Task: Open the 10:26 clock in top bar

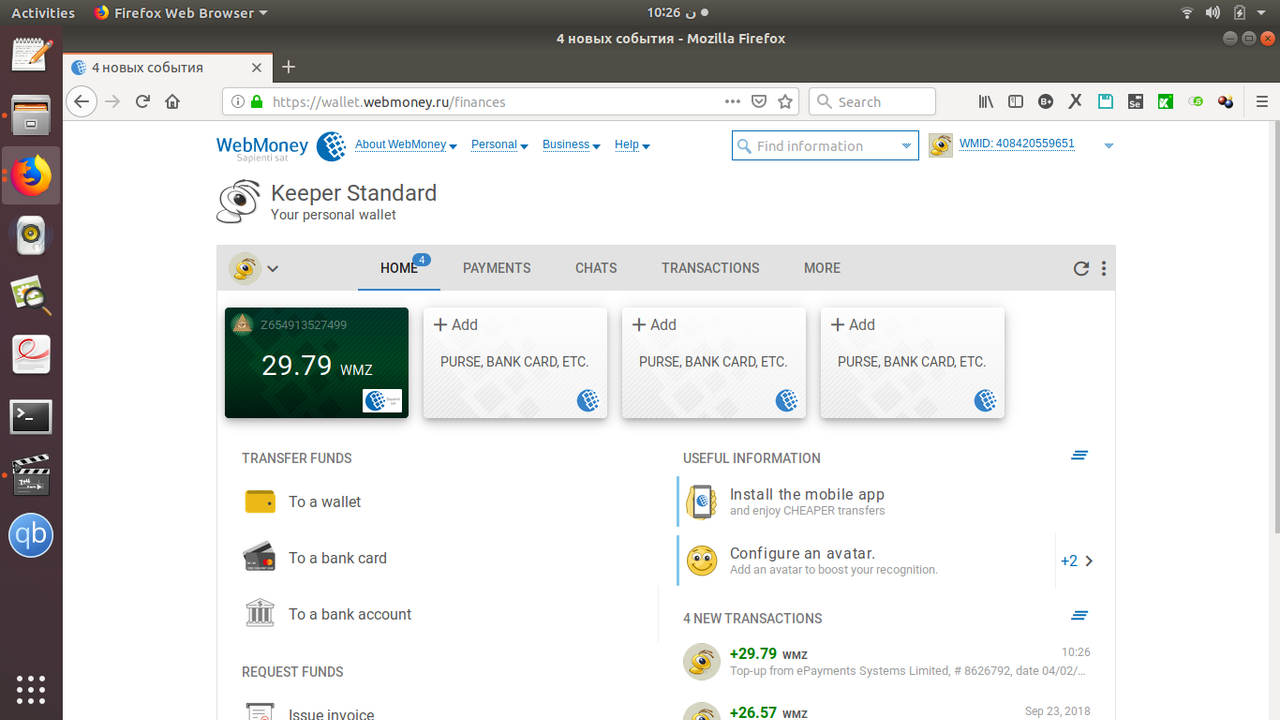Action: 677,13
